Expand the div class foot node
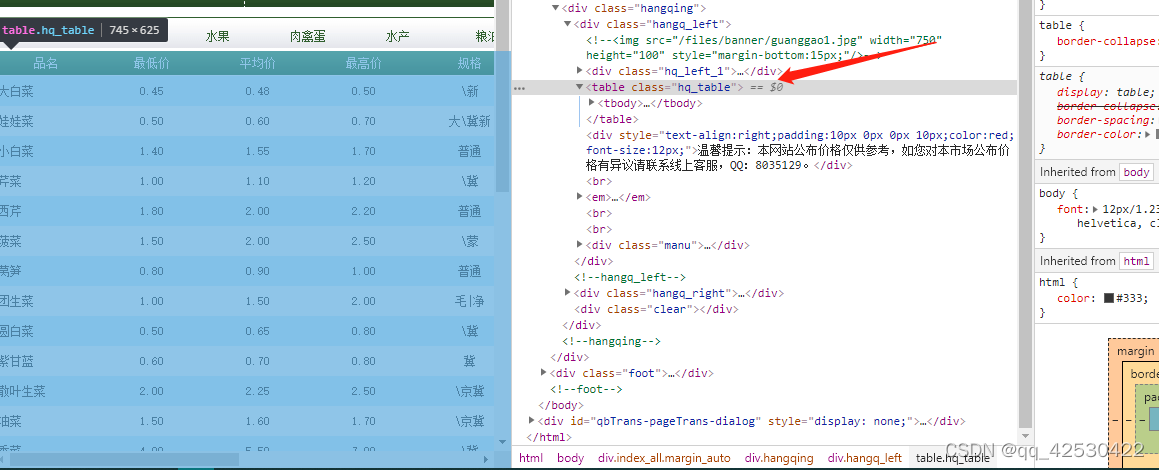This screenshot has height=470, width=1159. [x=543, y=372]
